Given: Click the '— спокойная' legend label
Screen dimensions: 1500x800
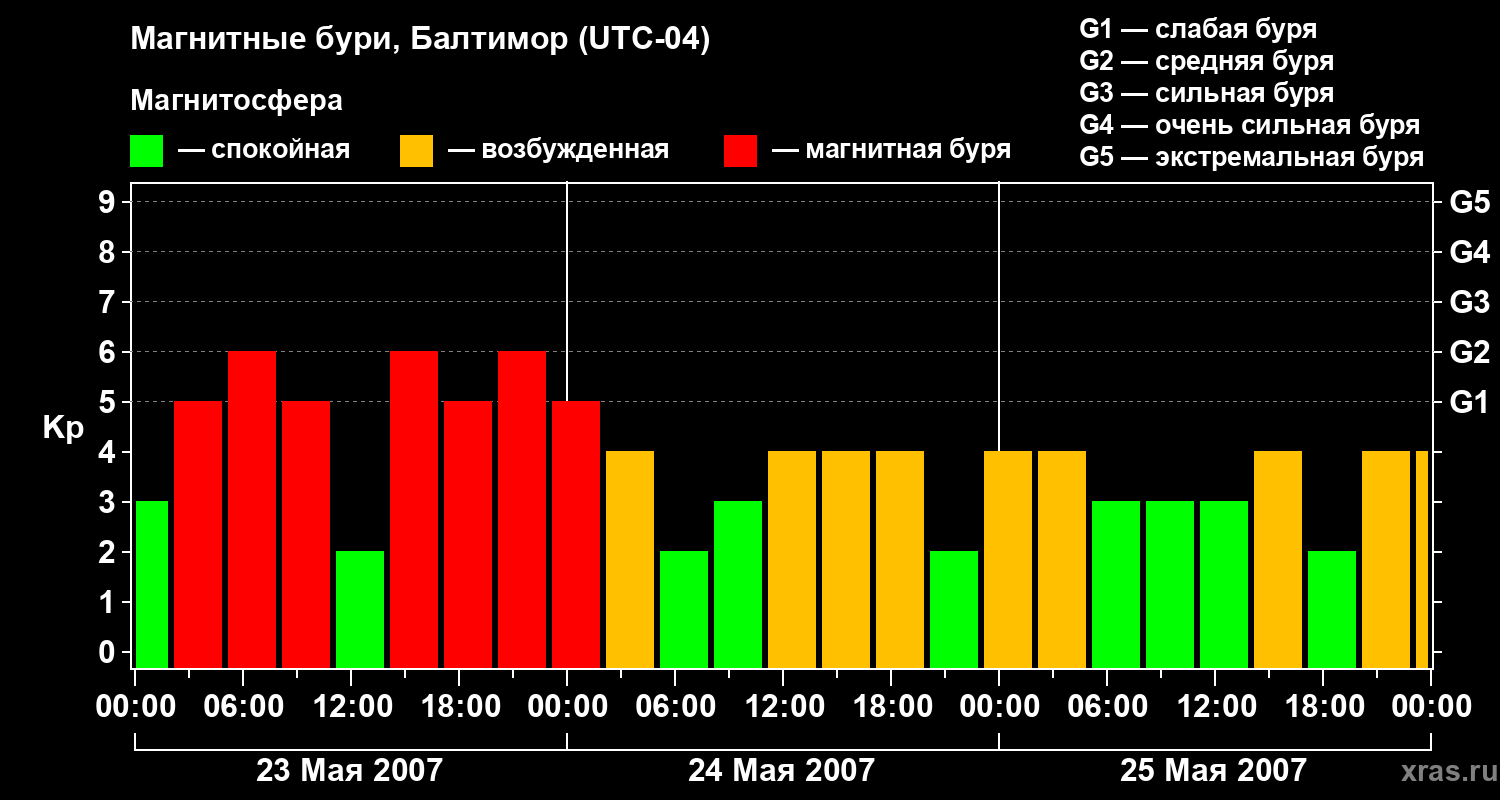Looking at the screenshot, I should pyautogui.click(x=264, y=150).
